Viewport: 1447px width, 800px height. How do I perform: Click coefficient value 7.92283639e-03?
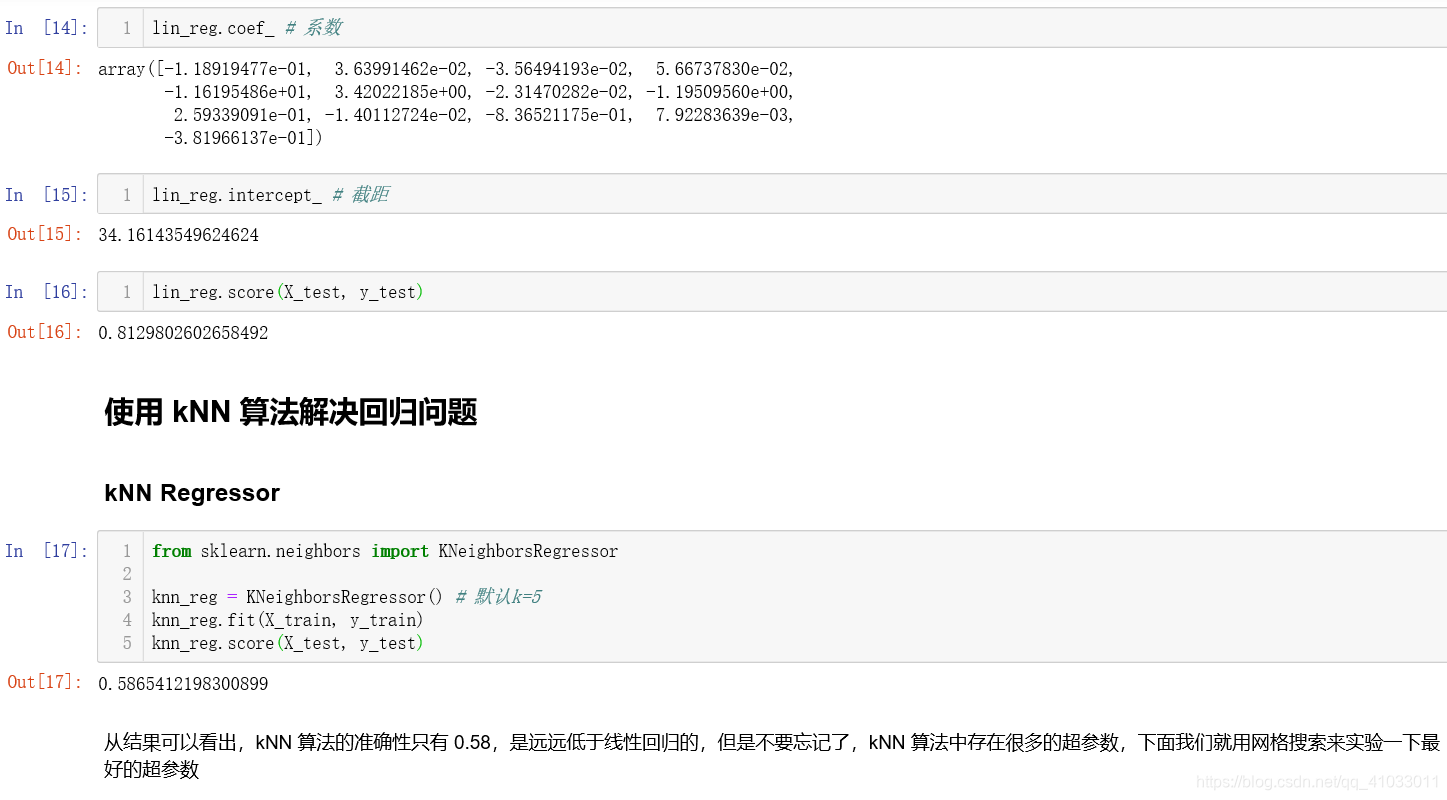tap(722, 115)
